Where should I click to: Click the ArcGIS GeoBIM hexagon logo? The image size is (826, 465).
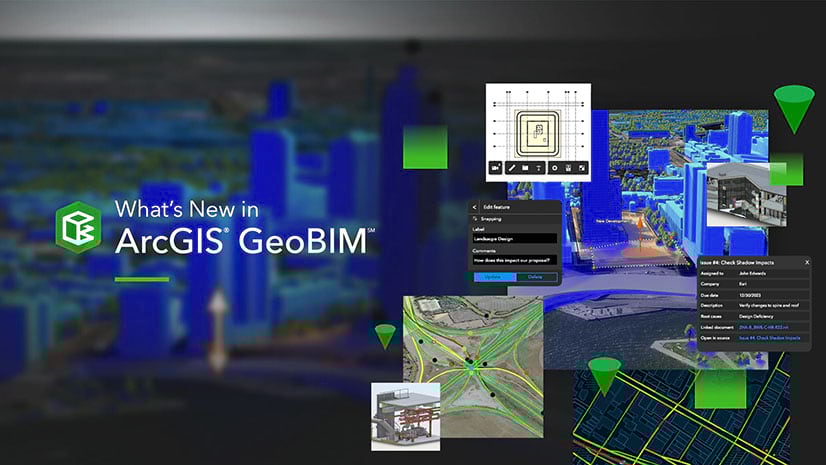tap(78, 227)
